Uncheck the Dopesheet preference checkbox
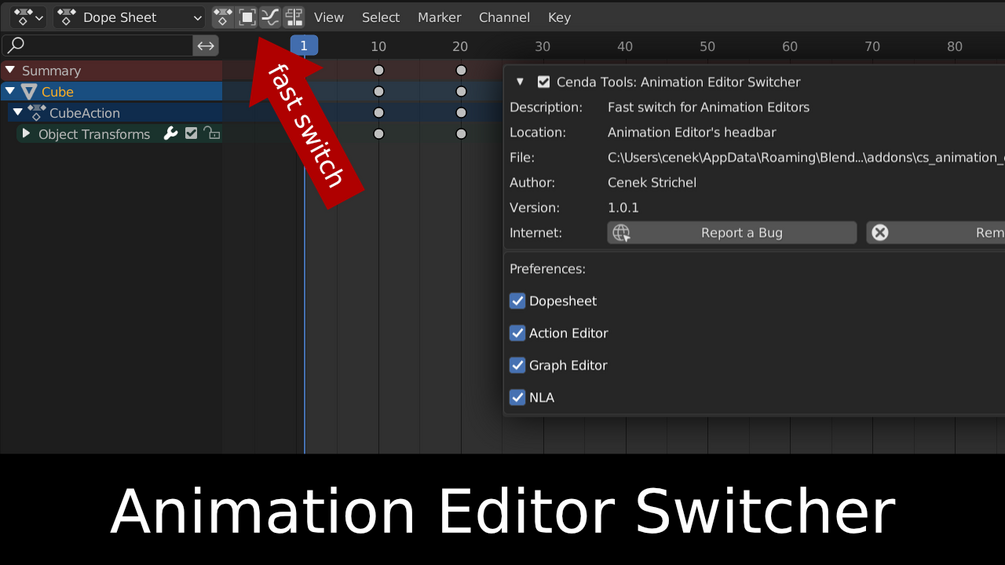The width and height of the screenshot is (1005, 565). click(x=517, y=301)
